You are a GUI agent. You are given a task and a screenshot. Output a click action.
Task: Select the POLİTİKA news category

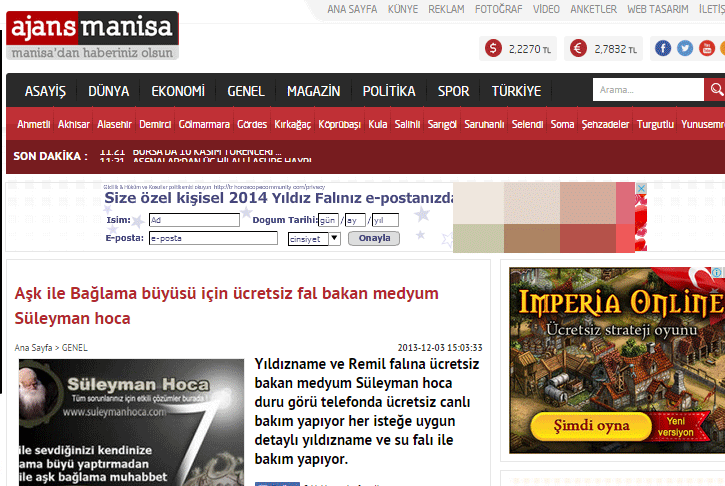pos(389,91)
